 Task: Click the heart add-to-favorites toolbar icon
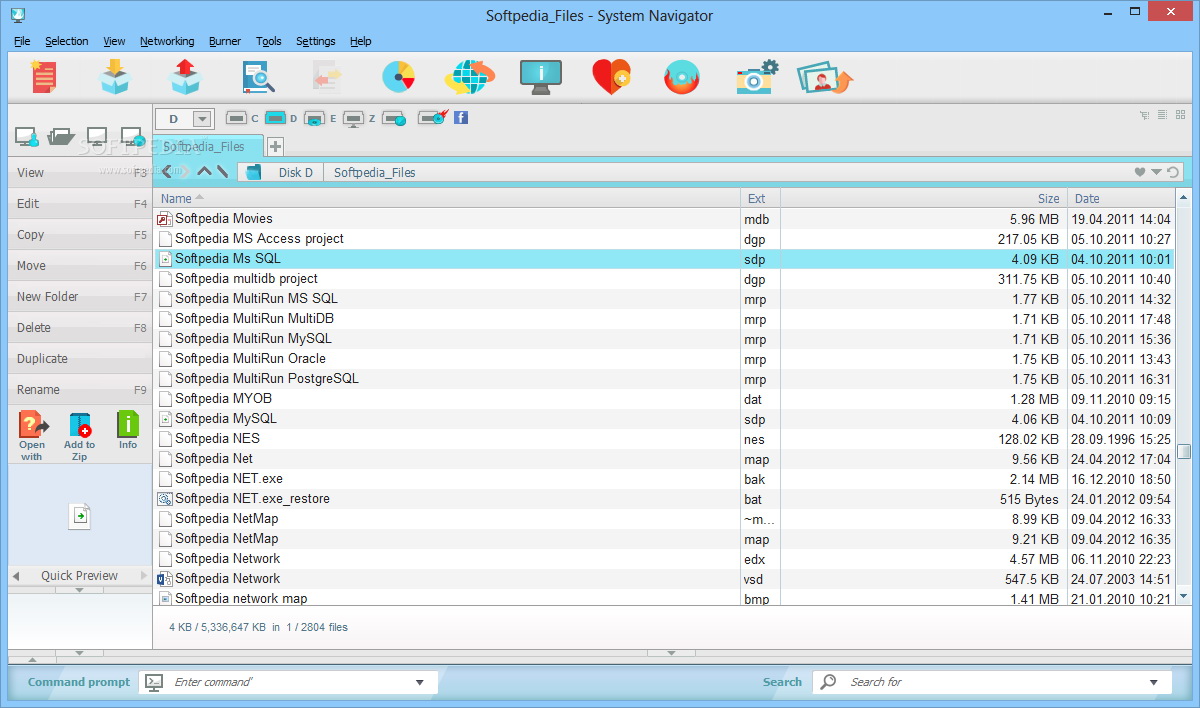(611, 77)
